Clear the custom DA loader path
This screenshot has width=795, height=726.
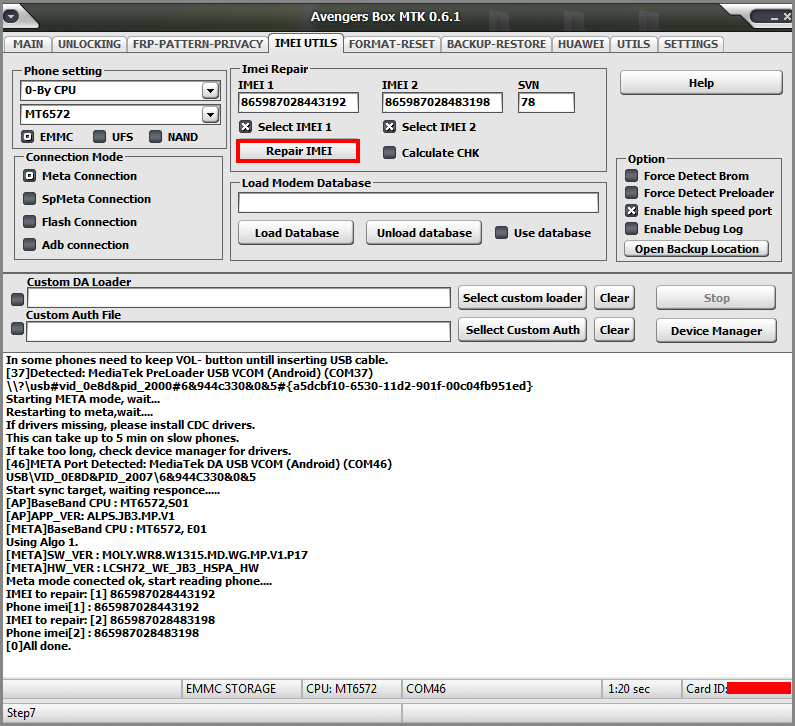click(x=614, y=298)
